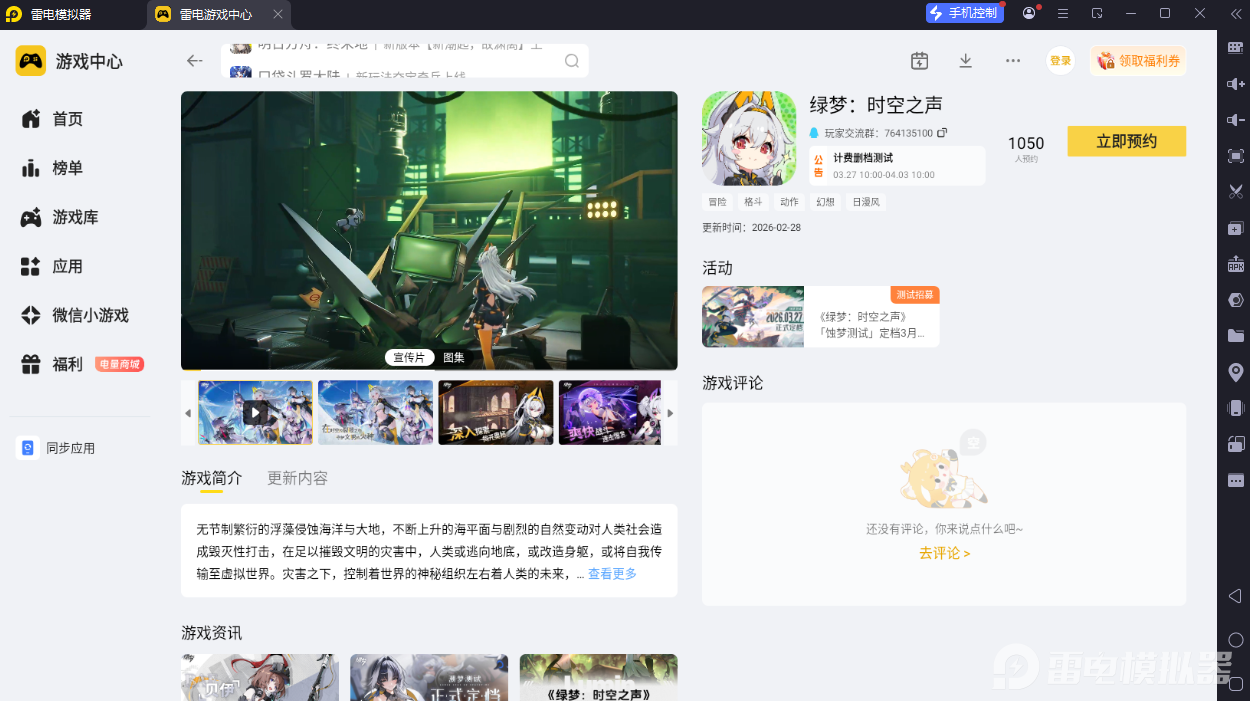This screenshot has height=701, width=1250.
Task: Click the screen rotate toggle in sidebar
Action: (x=1235, y=444)
